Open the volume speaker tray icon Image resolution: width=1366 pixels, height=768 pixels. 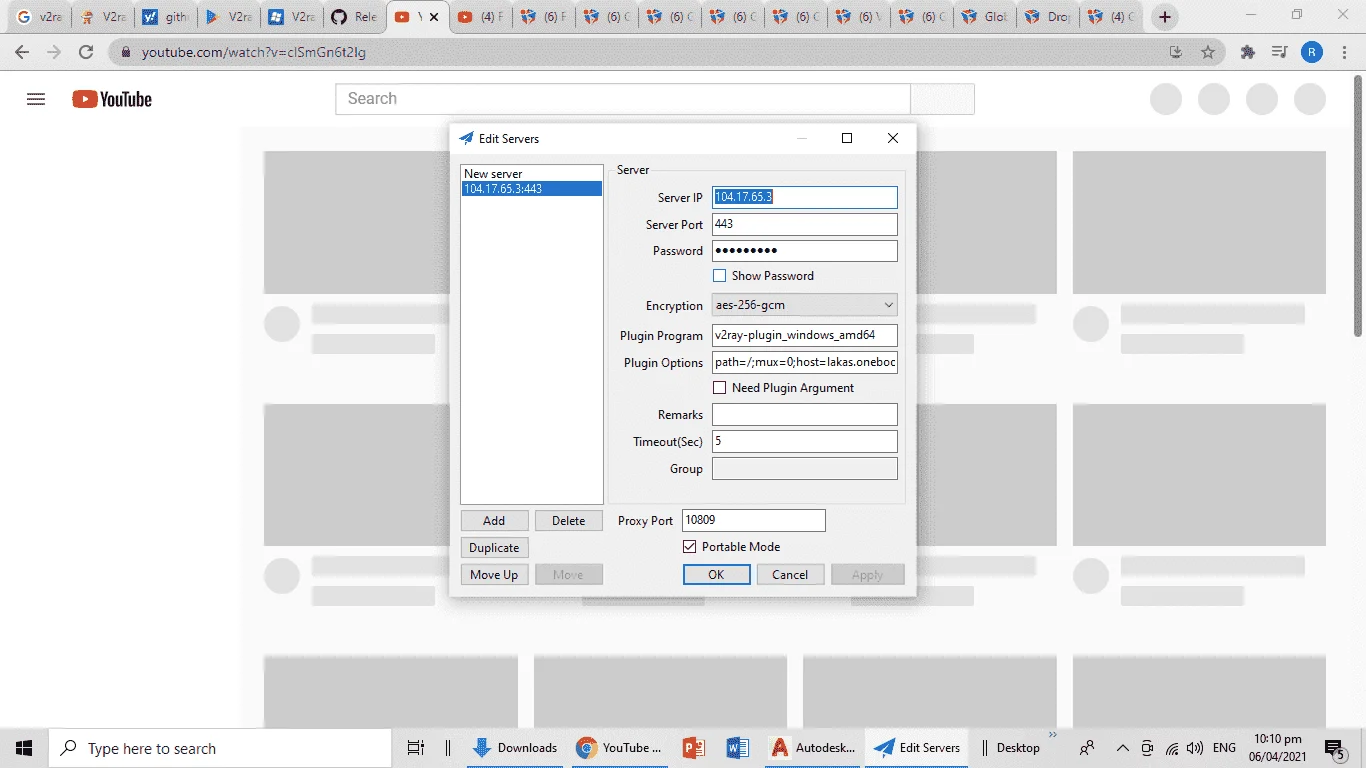(x=1195, y=748)
